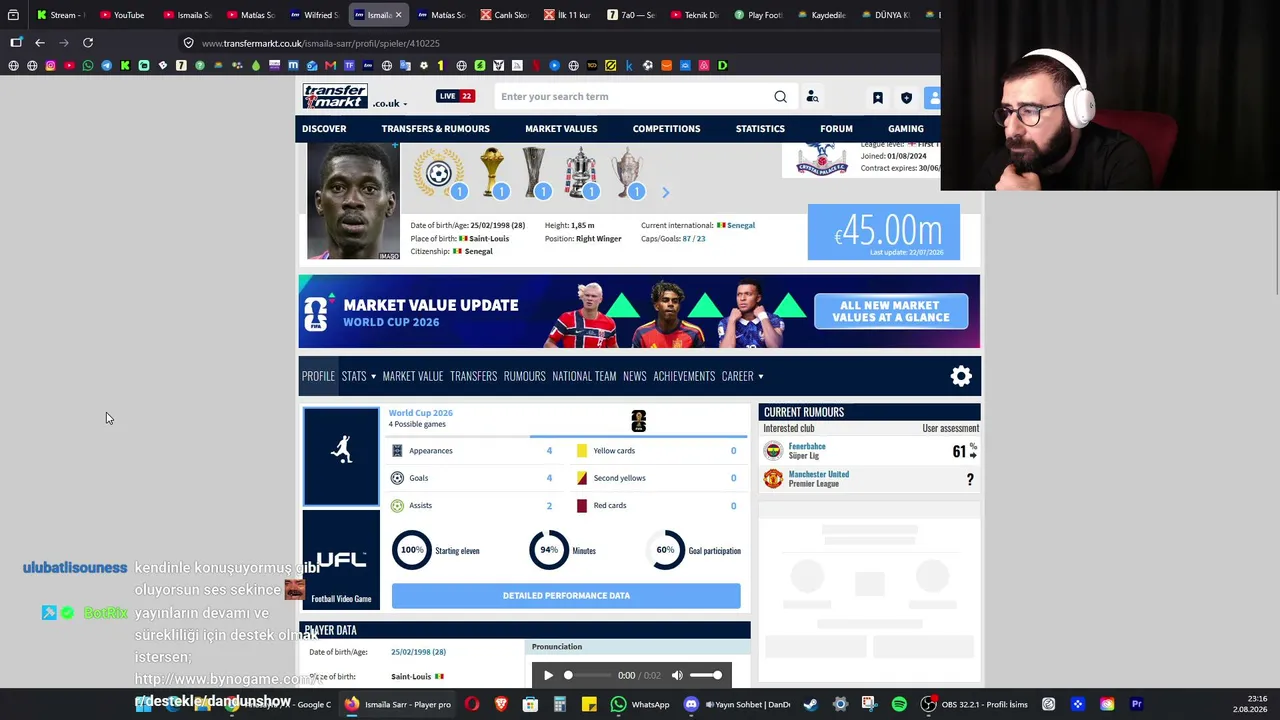Click the LIVE 22 button
The width and height of the screenshot is (1280, 720).
point(455,97)
